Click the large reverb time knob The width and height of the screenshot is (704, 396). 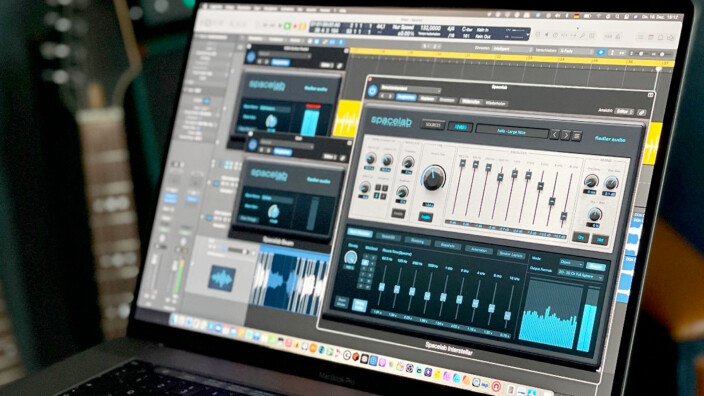(433, 178)
